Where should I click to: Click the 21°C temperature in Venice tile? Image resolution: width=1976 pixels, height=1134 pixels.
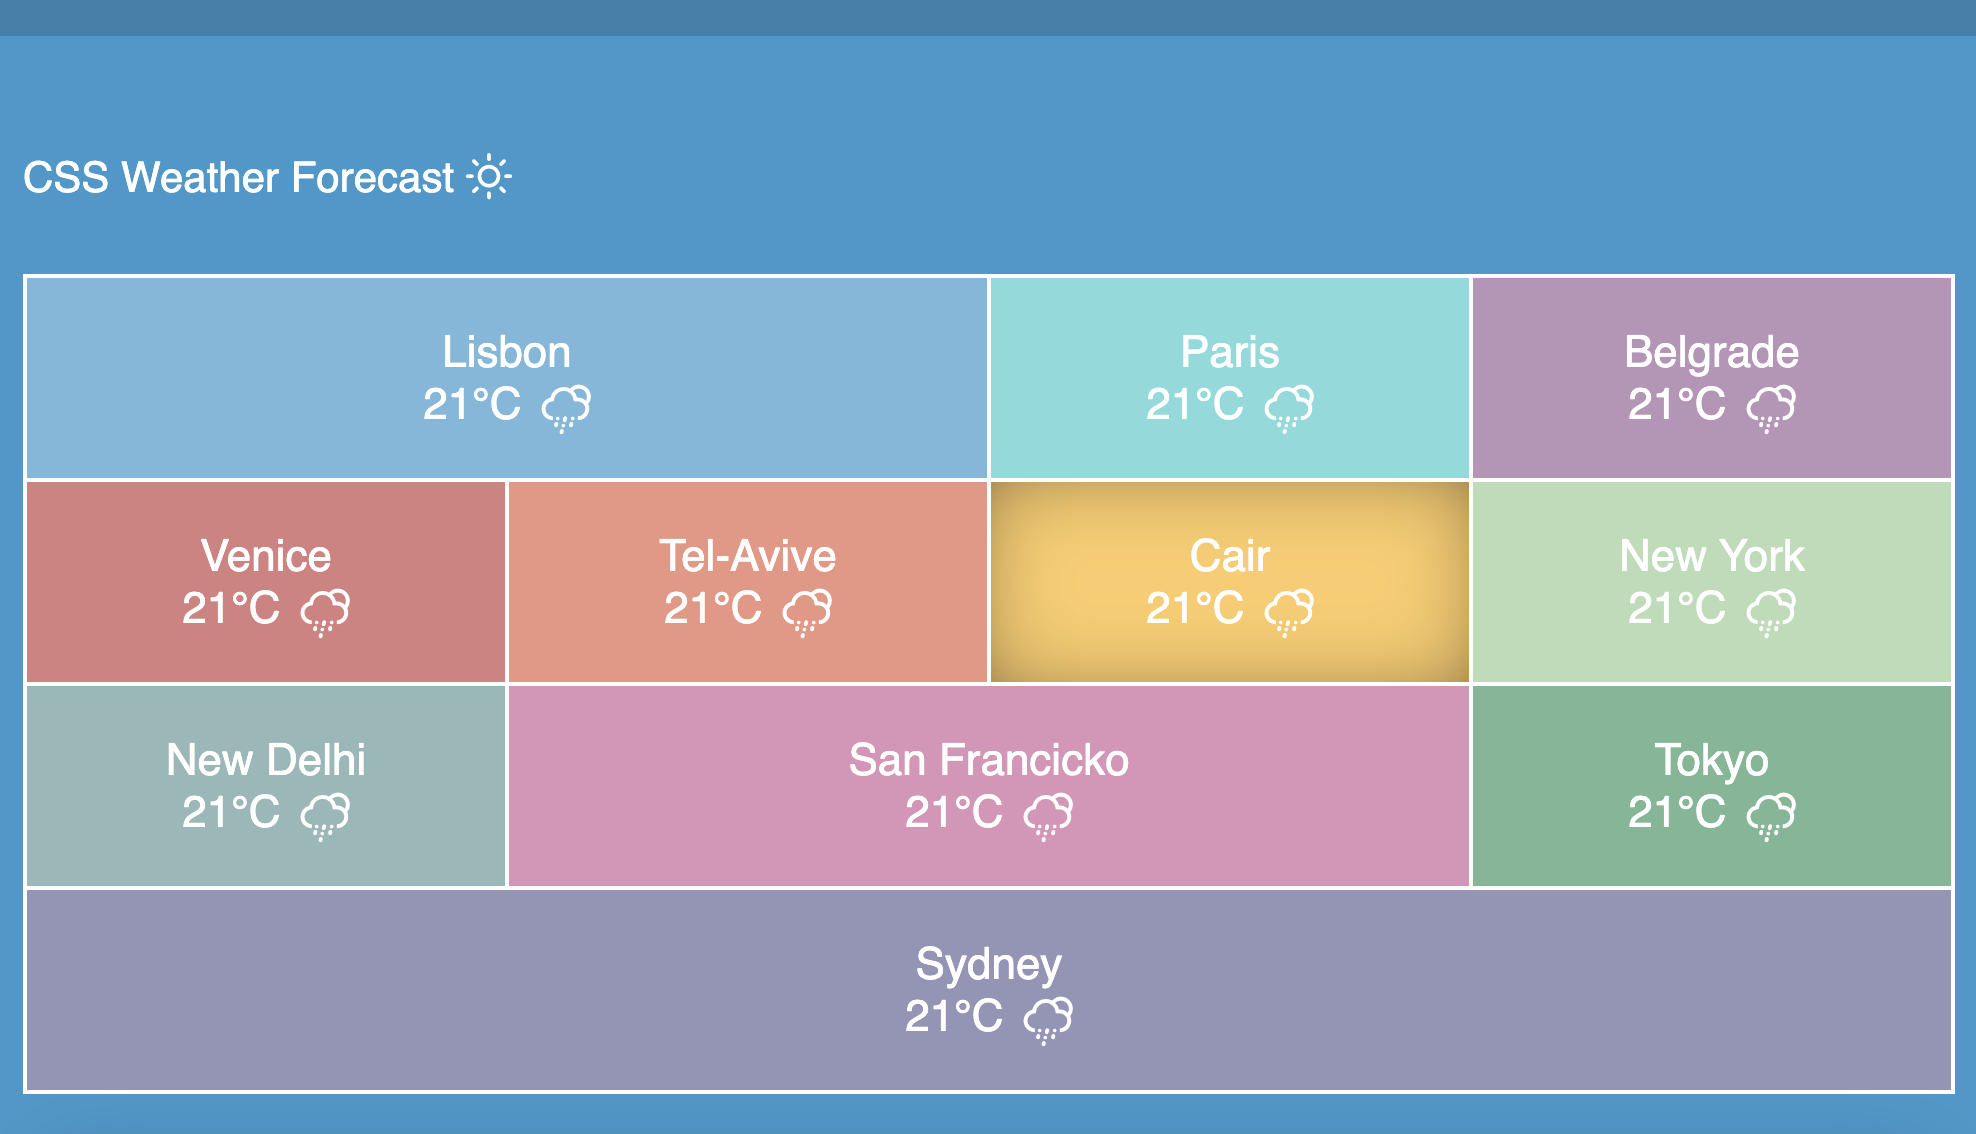click(231, 608)
